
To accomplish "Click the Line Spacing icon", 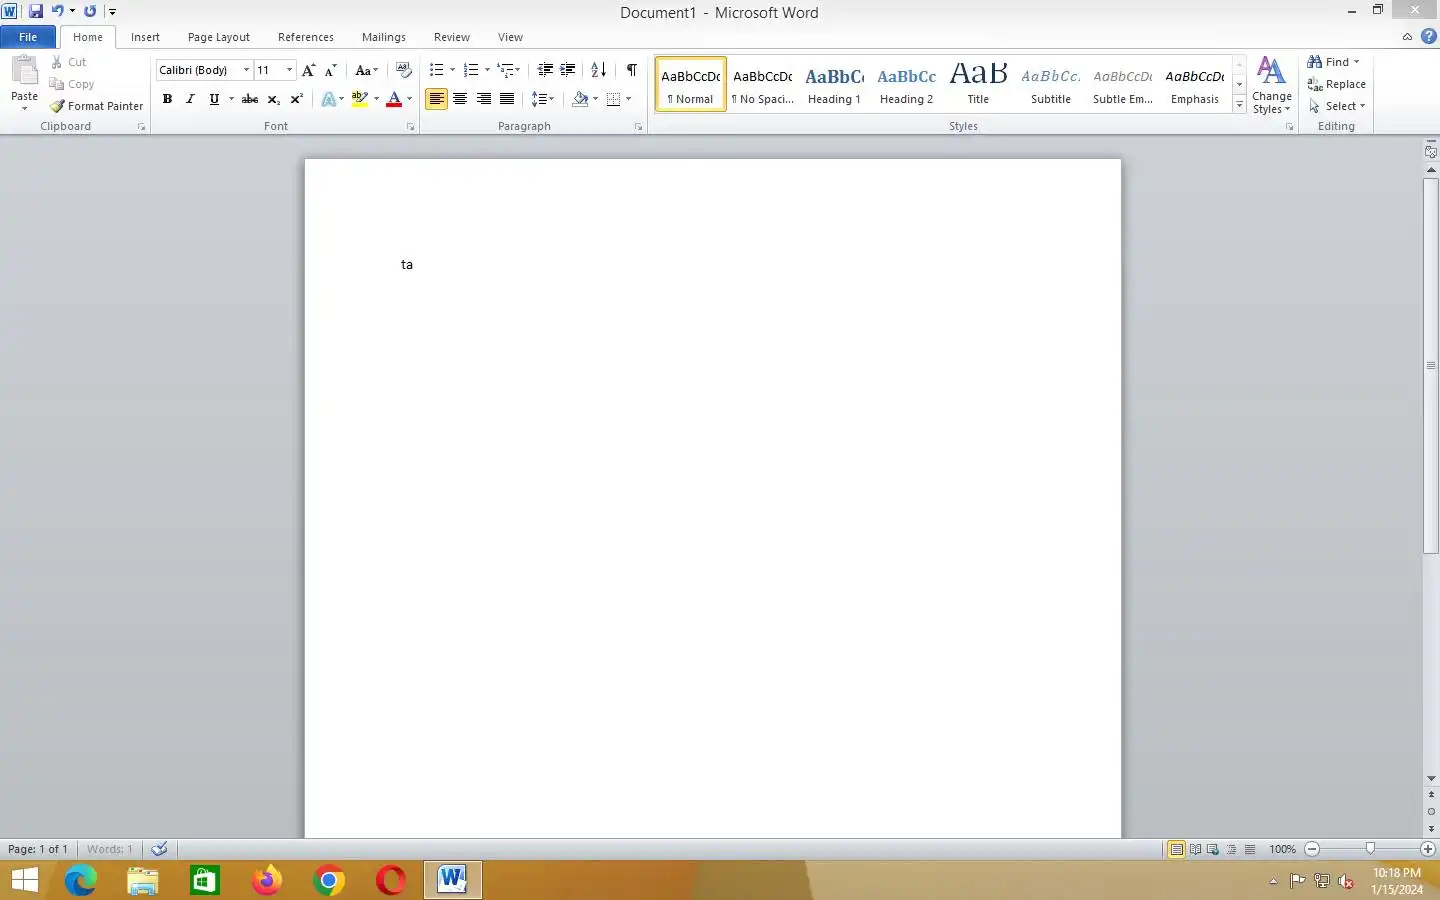I will click(x=539, y=99).
